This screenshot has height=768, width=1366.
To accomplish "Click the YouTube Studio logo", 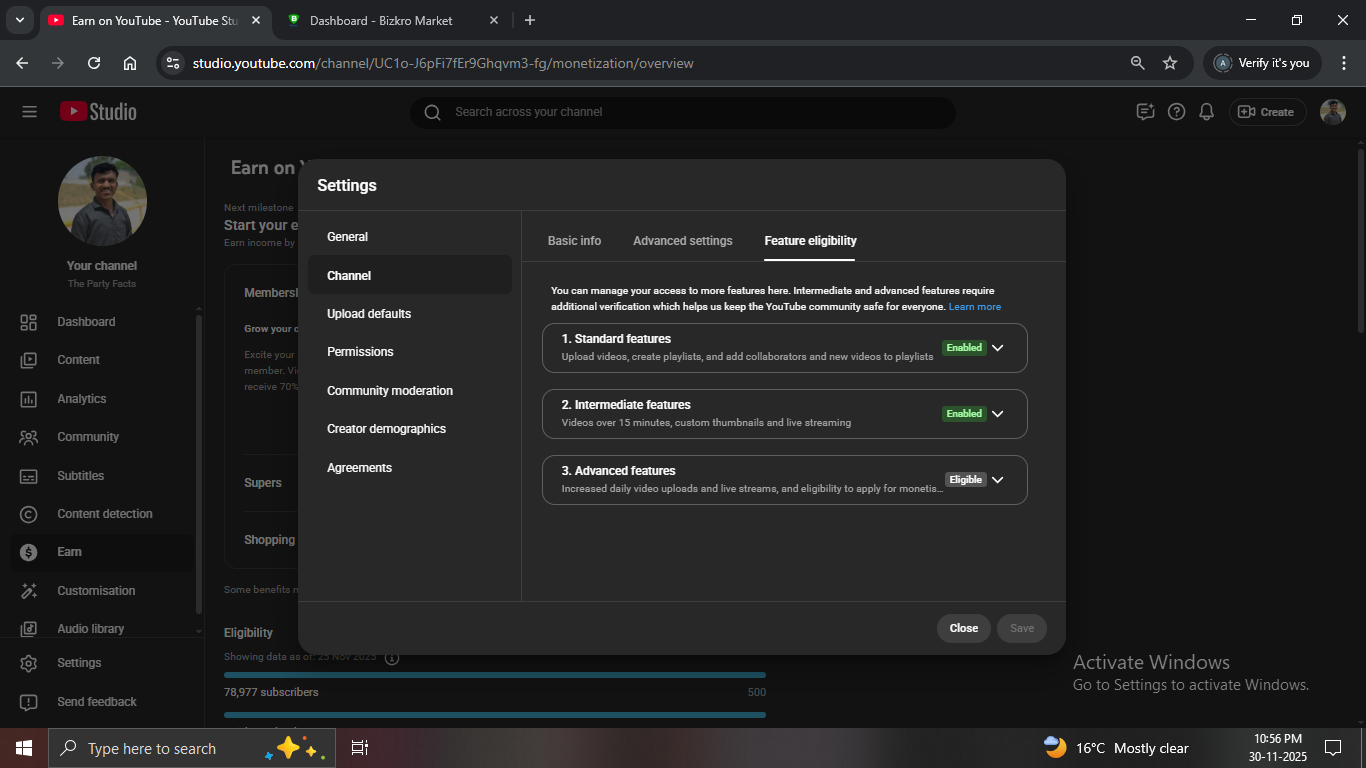I will (x=98, y=112).
